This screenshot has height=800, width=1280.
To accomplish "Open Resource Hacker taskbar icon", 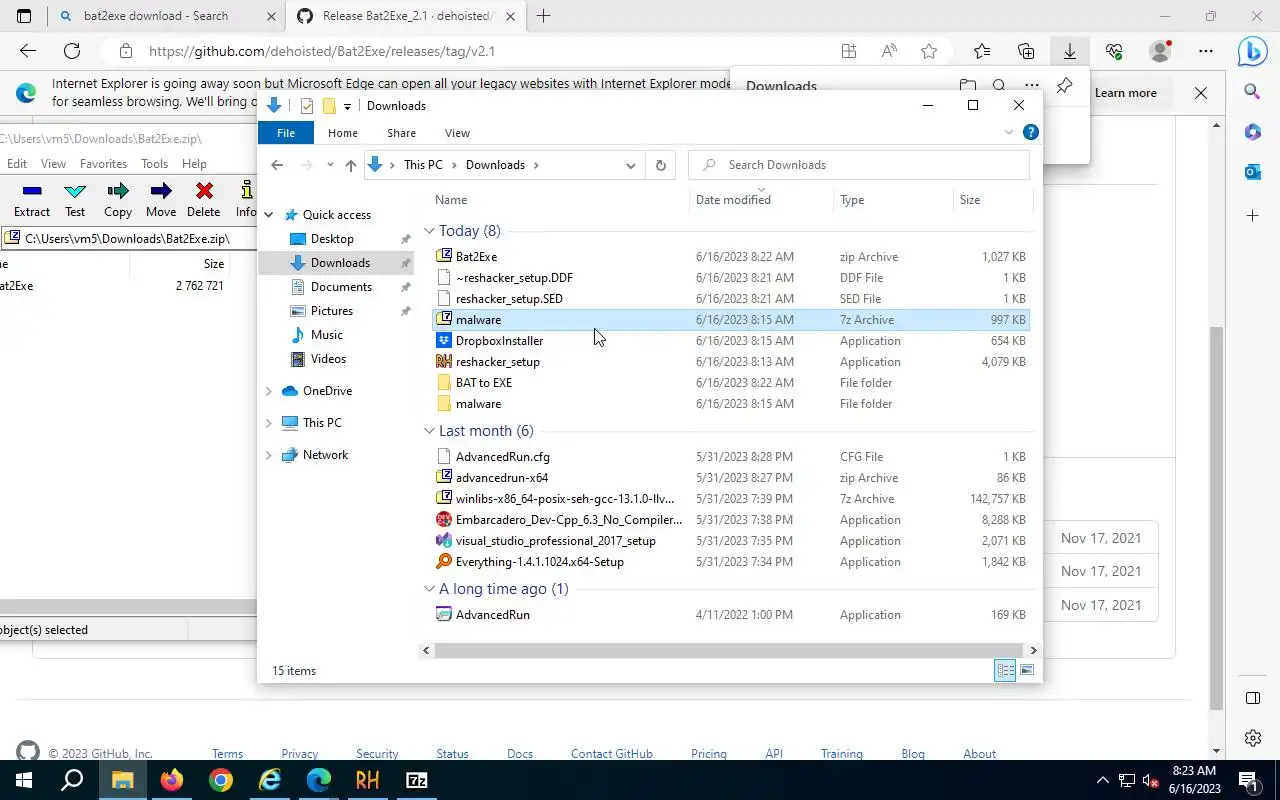I will pos(367,780).
